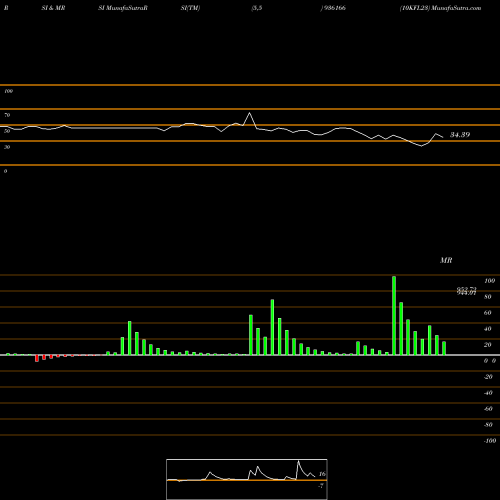Click the RSI peak spike on line
The height and width of the screenshot is (500, 500).
coord(249,113)
